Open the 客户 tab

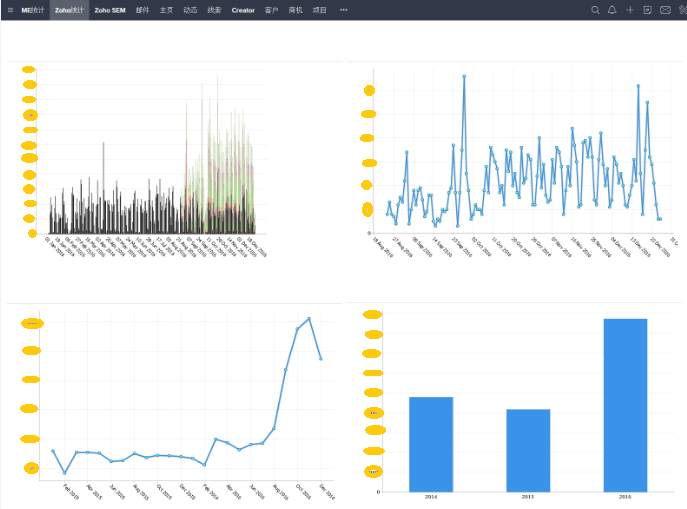[272, 10]
